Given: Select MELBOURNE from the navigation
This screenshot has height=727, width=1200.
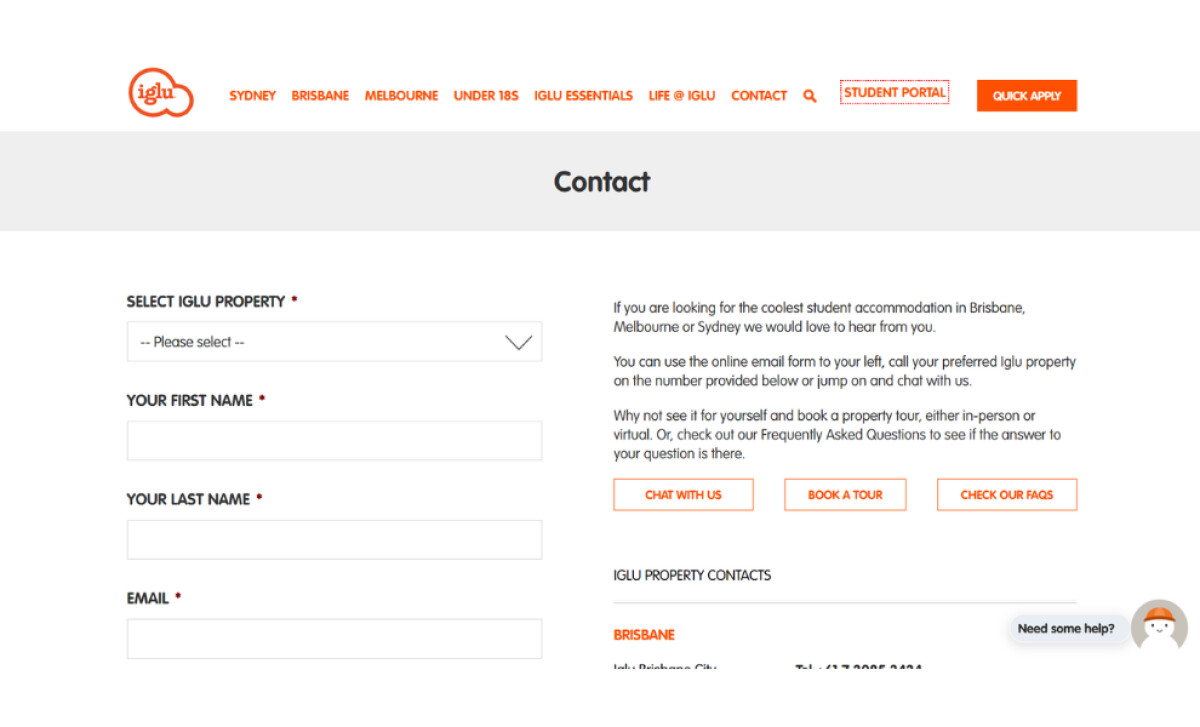Looking at the screenshot, I should (401, 95).
